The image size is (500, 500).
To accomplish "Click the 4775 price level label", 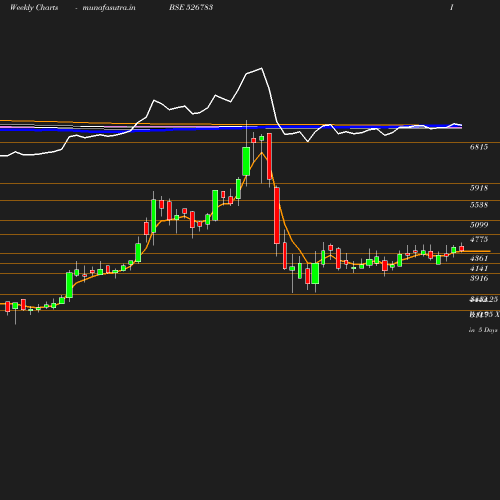I will 479,239.
